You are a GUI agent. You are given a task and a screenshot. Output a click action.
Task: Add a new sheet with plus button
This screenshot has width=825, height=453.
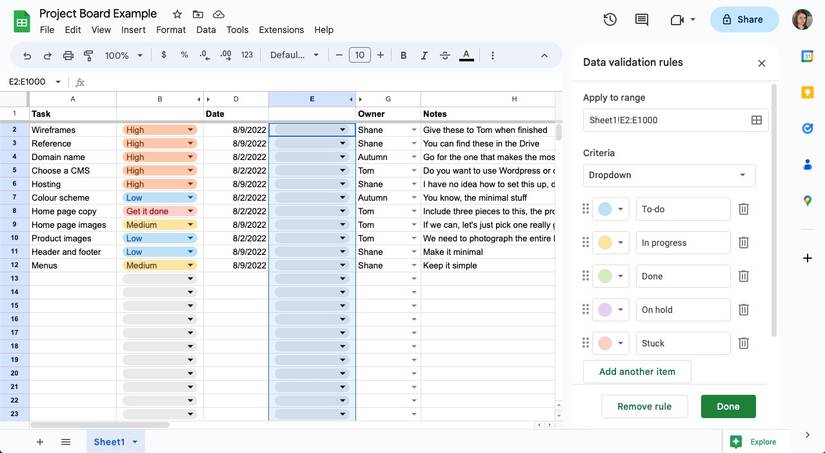[40, 442]
